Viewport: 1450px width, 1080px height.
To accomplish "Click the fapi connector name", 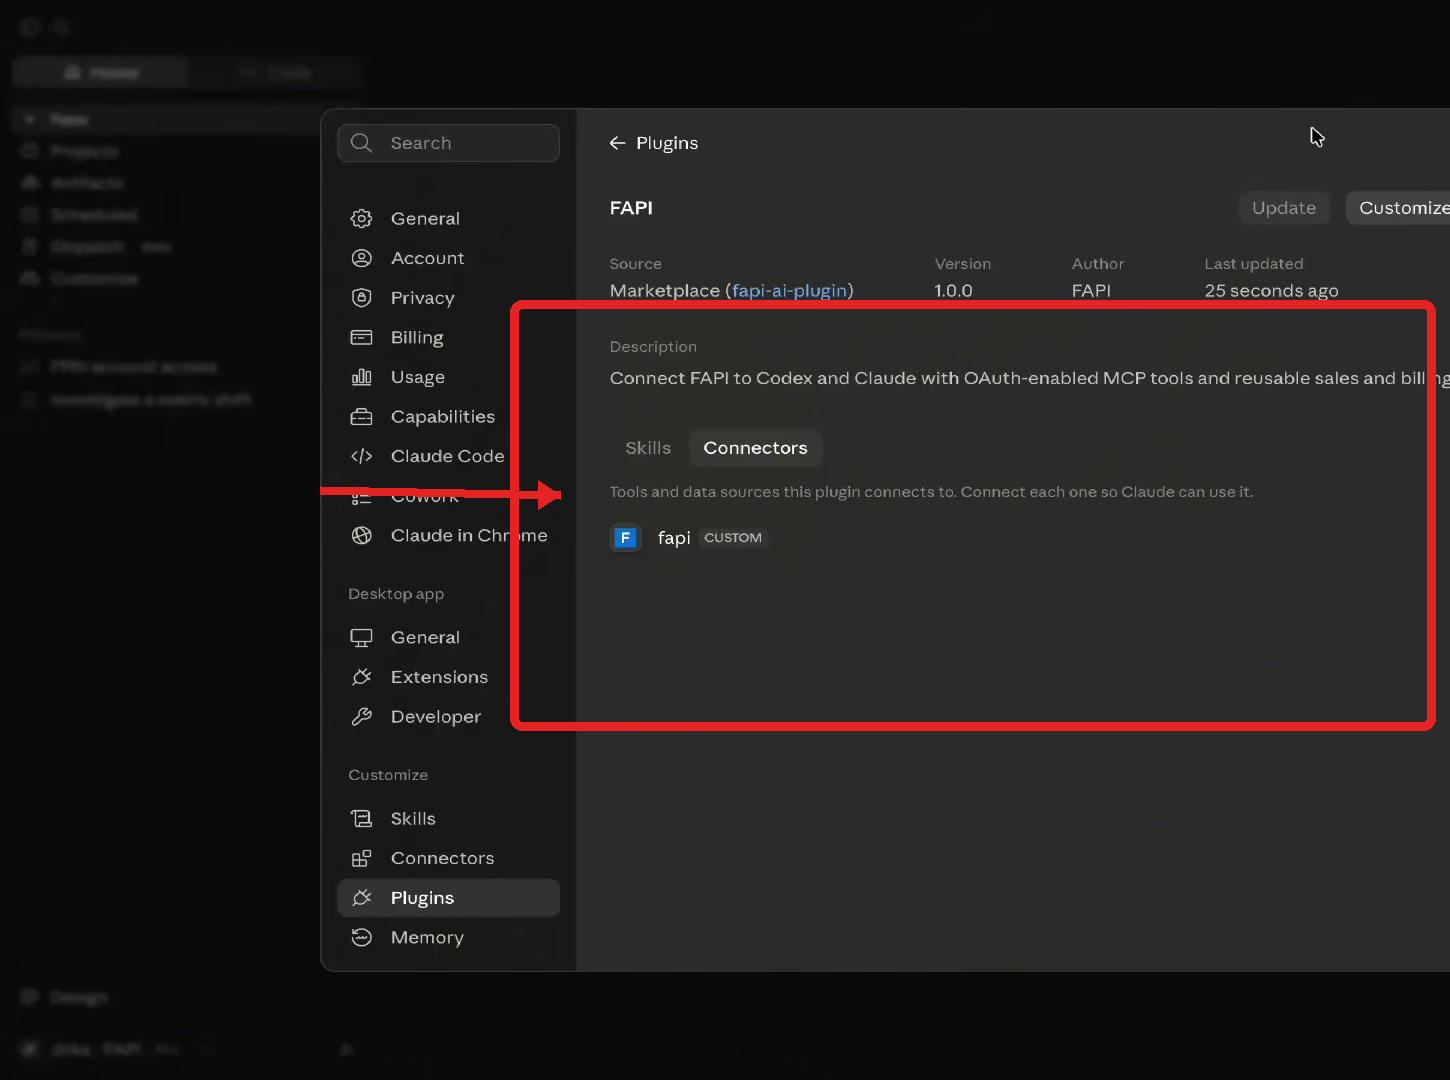I will click(674, 538).
